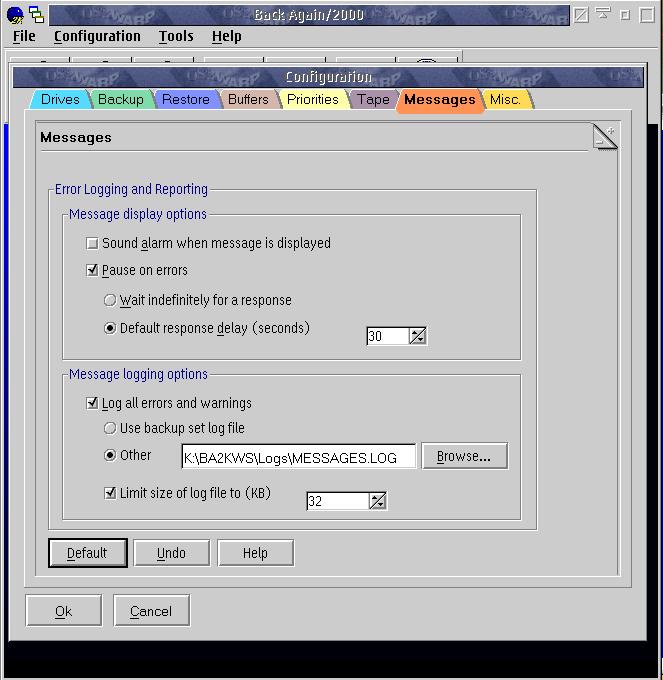The width and height of the screenshot is (663, 680).
Task: Open the File menu
Action: point(24,36)
